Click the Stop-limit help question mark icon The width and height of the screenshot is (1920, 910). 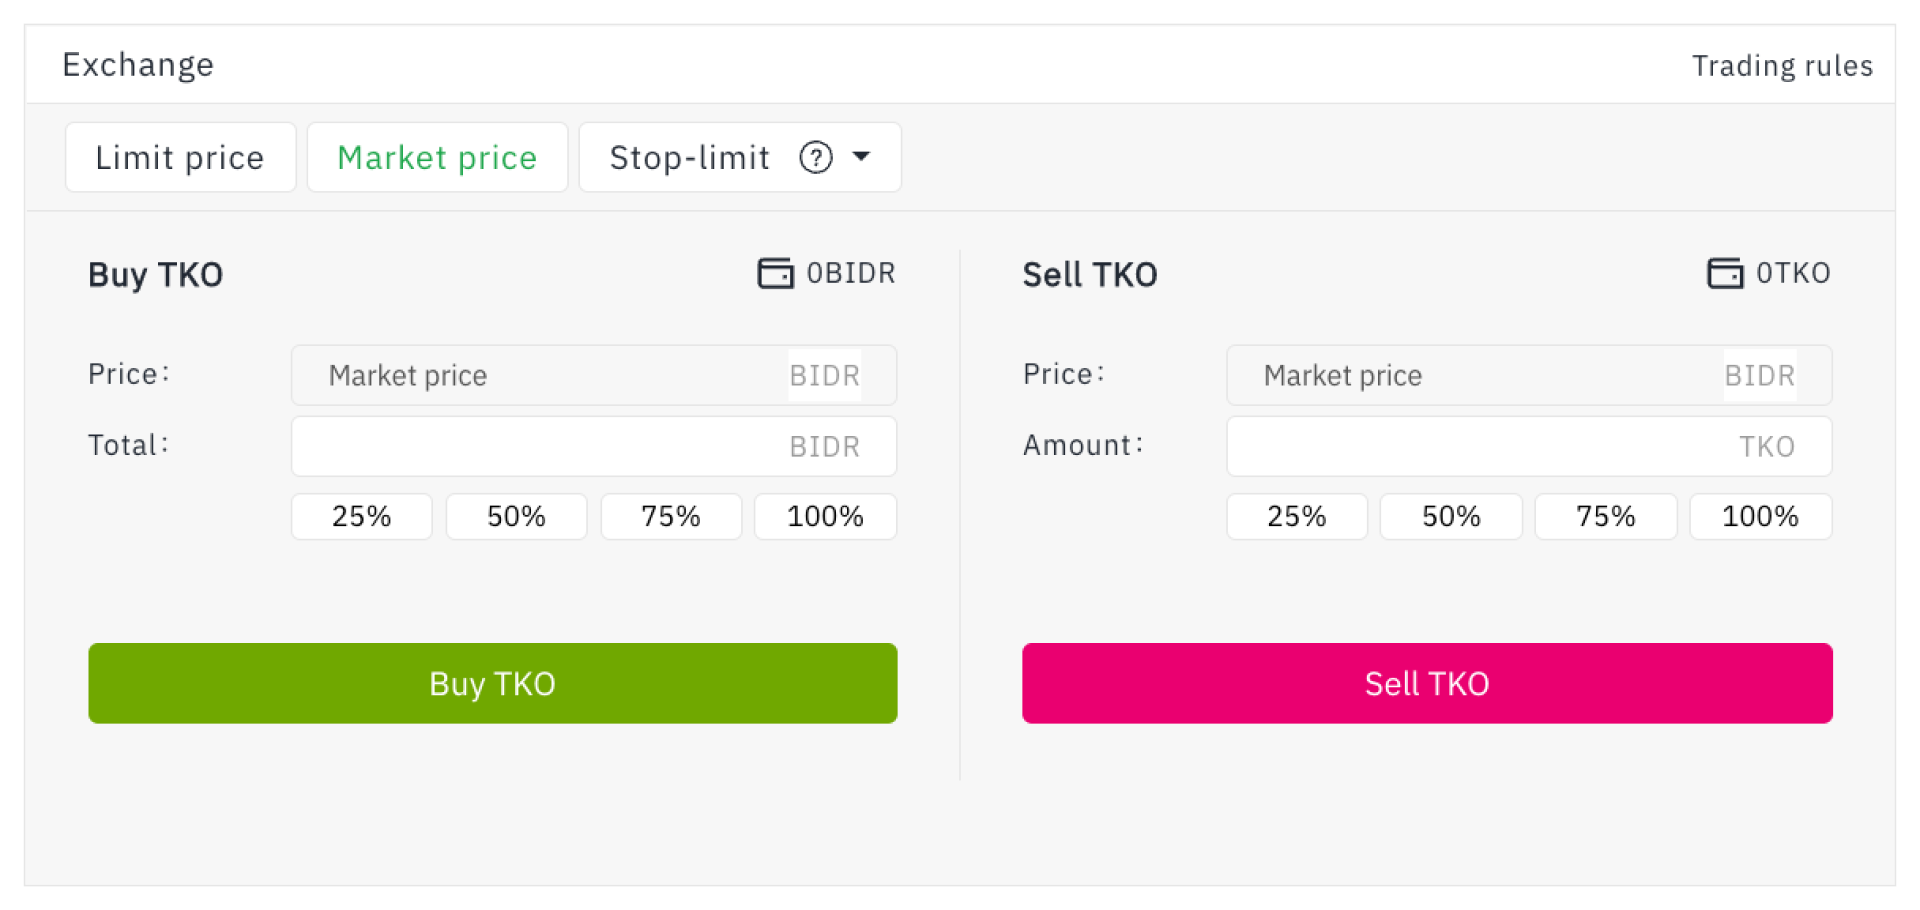tap(816, 157)
